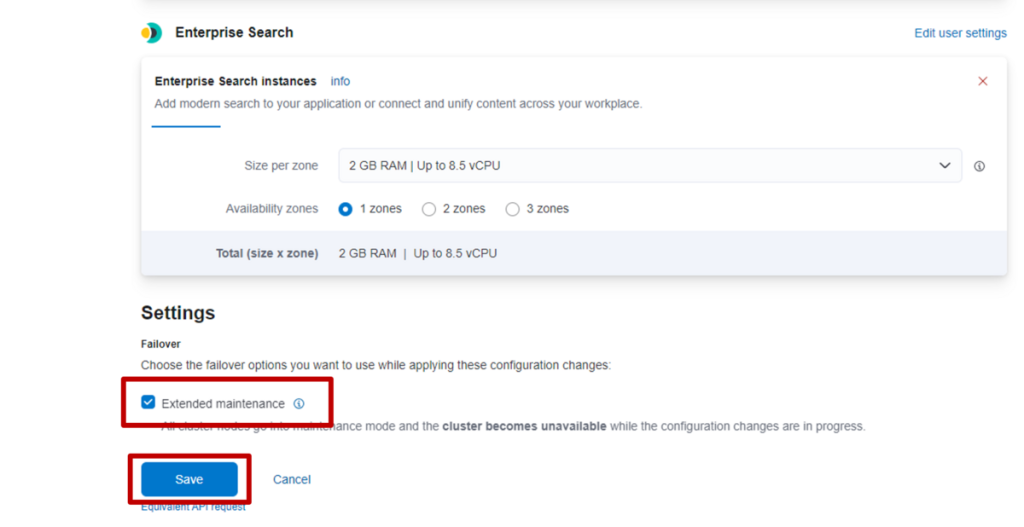Uncheck the Extended maintenance checkbox
This screenshot has width=1024, height=527.
148,403
